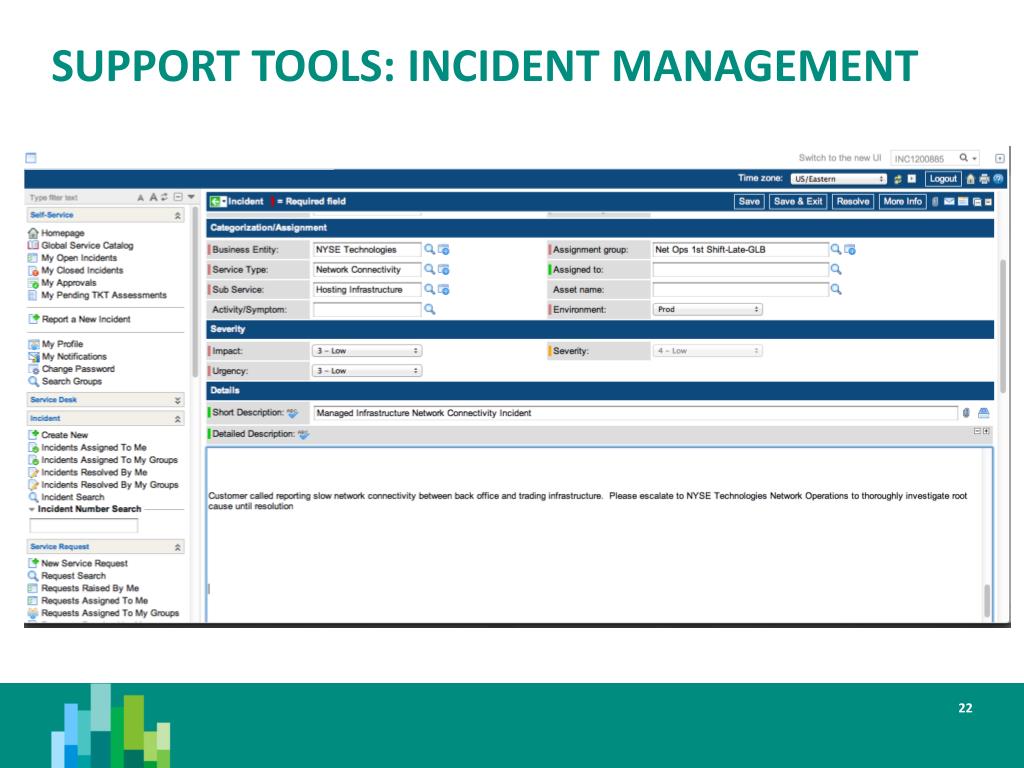Show reference details icon for Assignment group
This screenshot has height=768, width=1024.
coord(850,249)
